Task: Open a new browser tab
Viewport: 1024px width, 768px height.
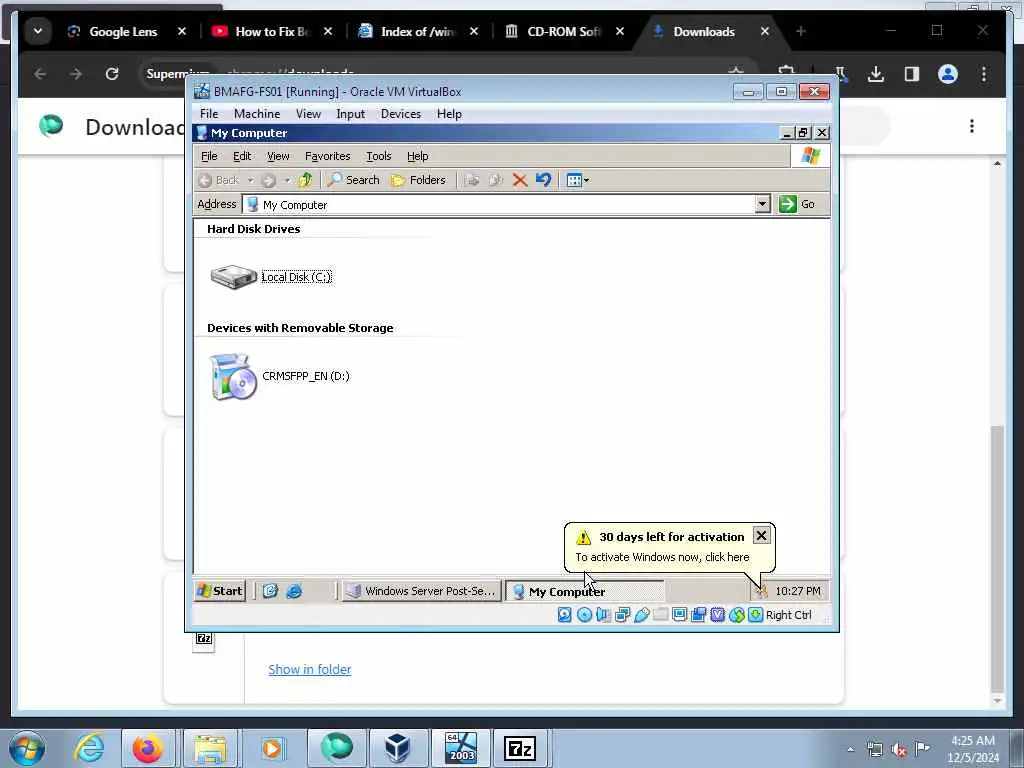Action: pos(801,31)
